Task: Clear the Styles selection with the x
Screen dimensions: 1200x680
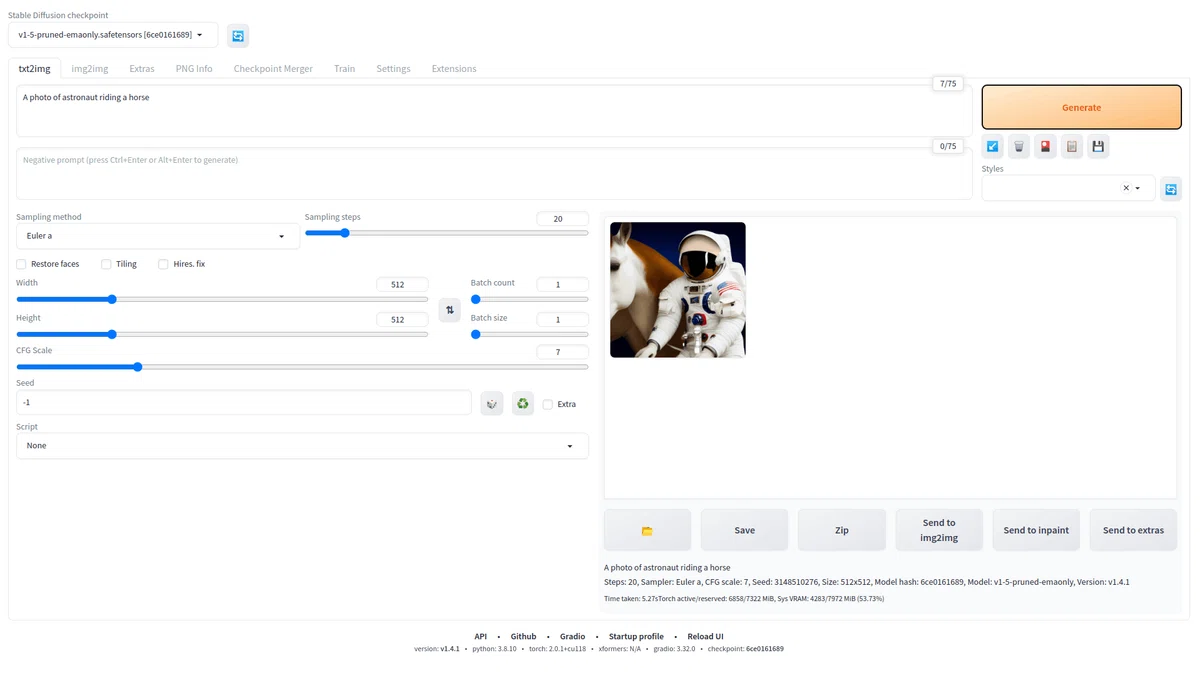Action: click(x=1126, y=188)
